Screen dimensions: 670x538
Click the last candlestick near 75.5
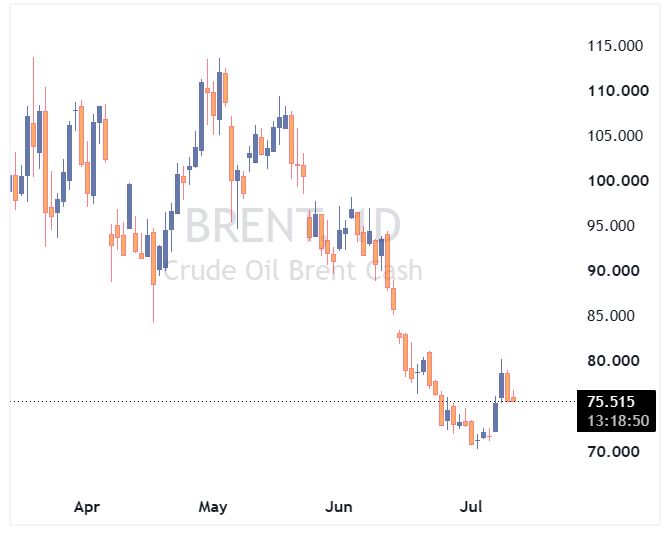pyautogui.click(x=513, y=396)
